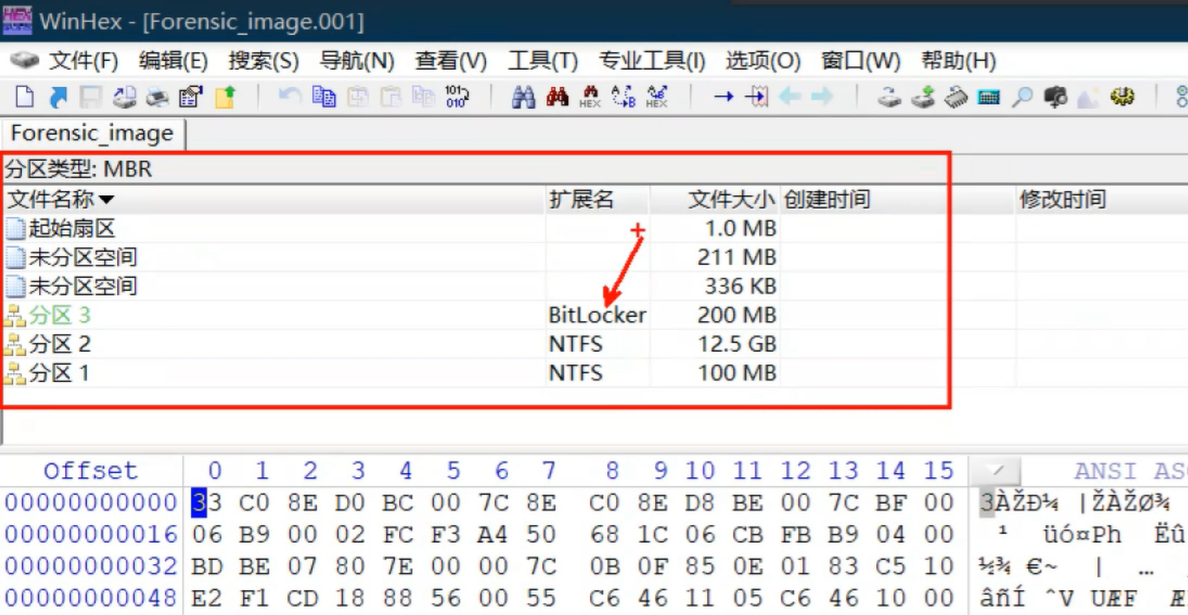Click the Go to offset arrow icon
The image size is (1188, 615).
click(x=724, y=97)
